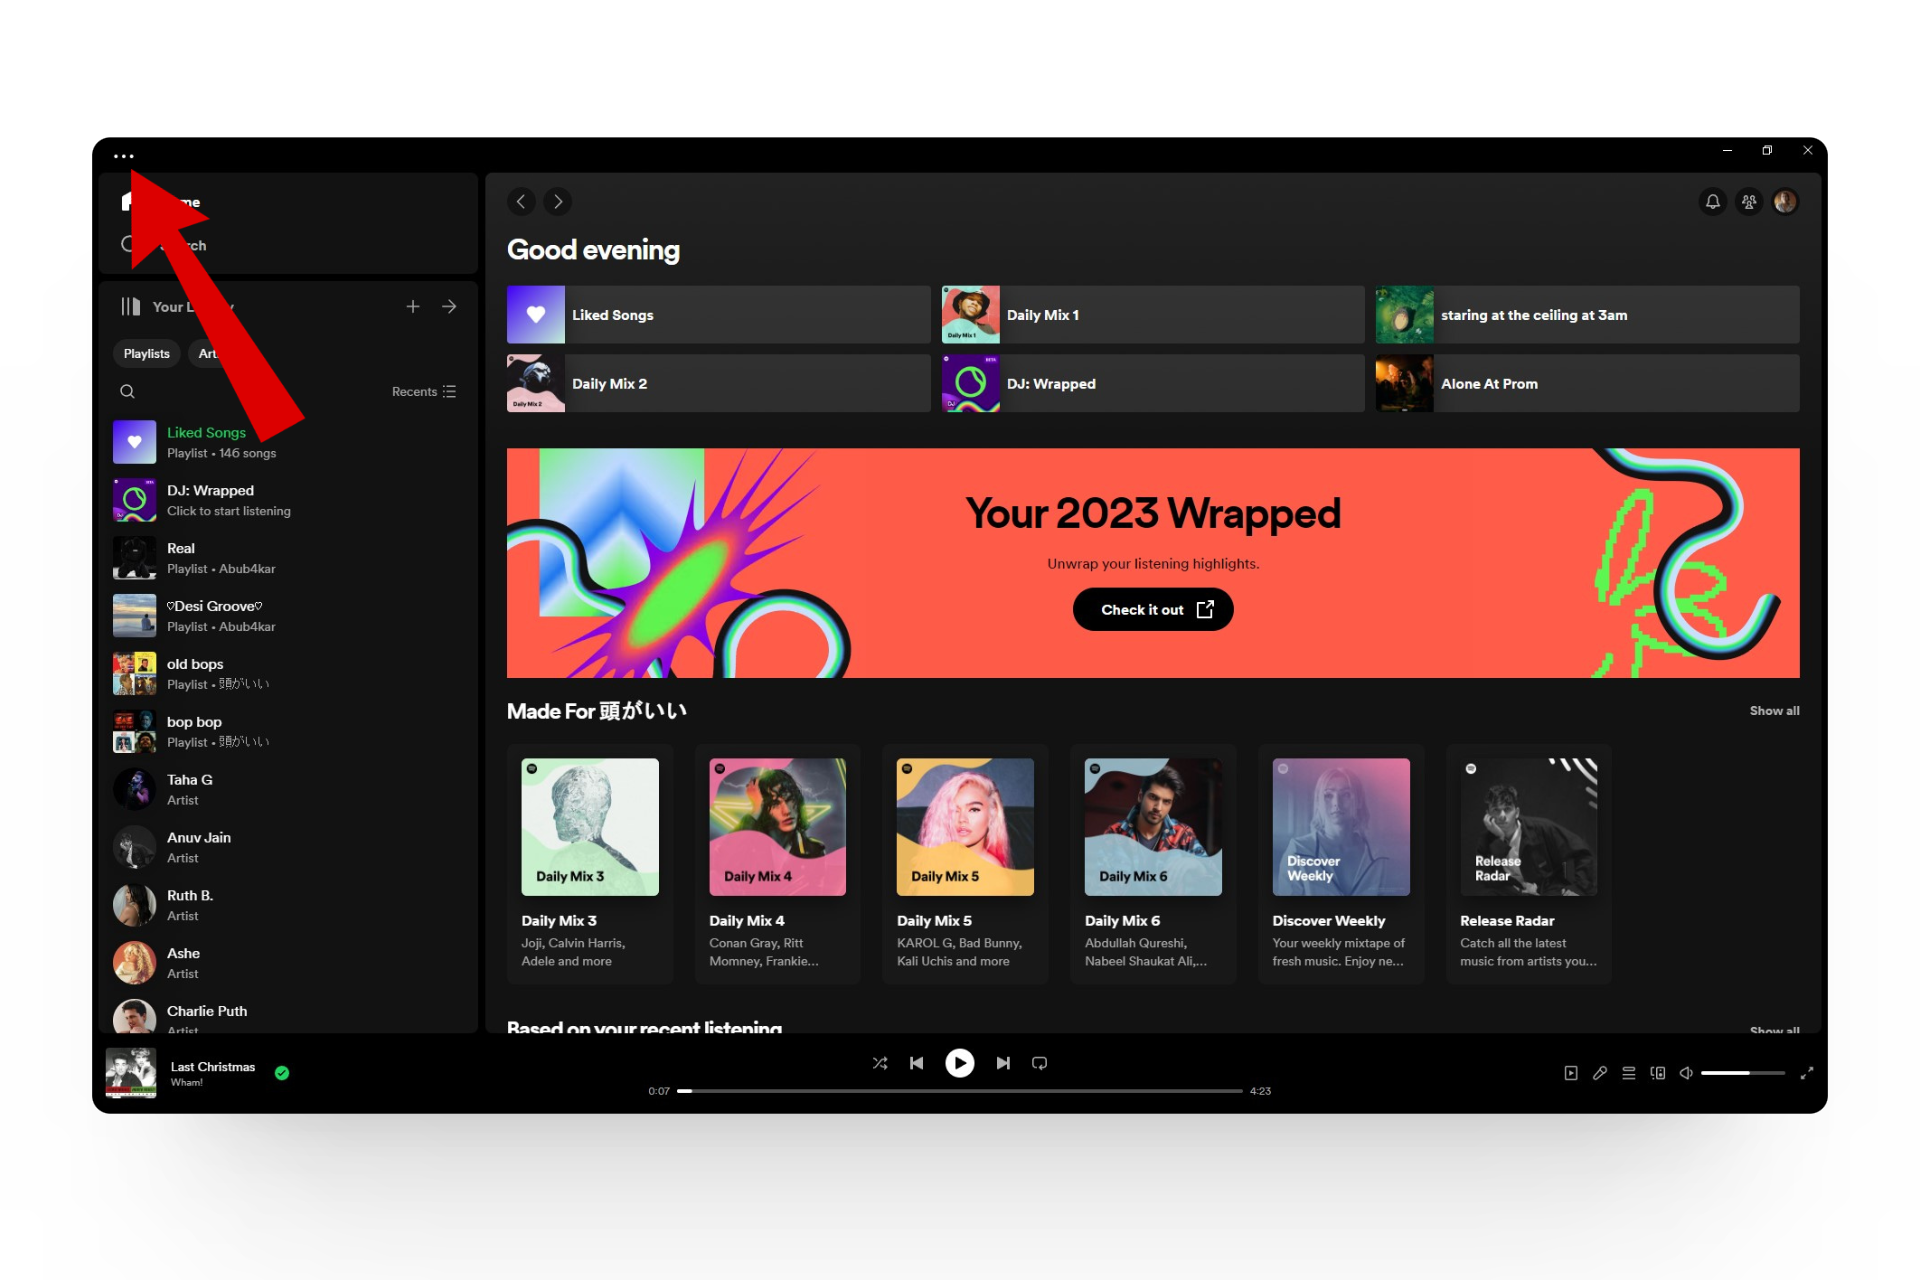
Task: Search within Your Library
Action: [127, 392]
